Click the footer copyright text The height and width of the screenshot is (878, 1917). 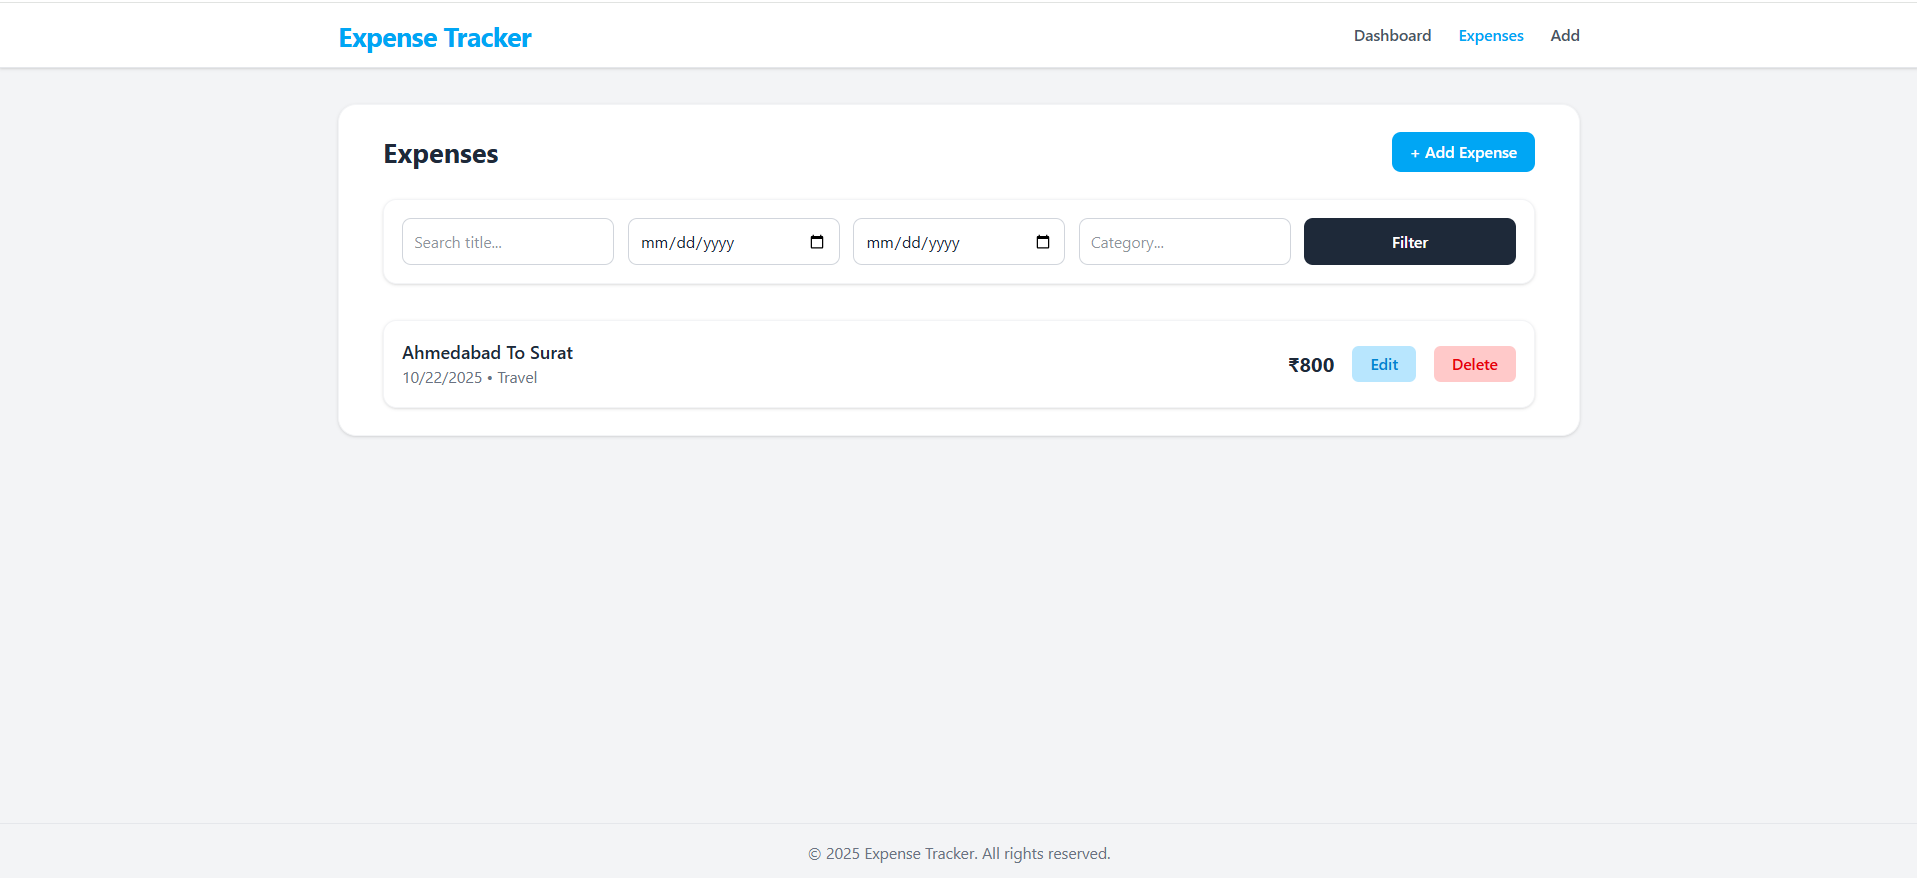click(958, 853)
